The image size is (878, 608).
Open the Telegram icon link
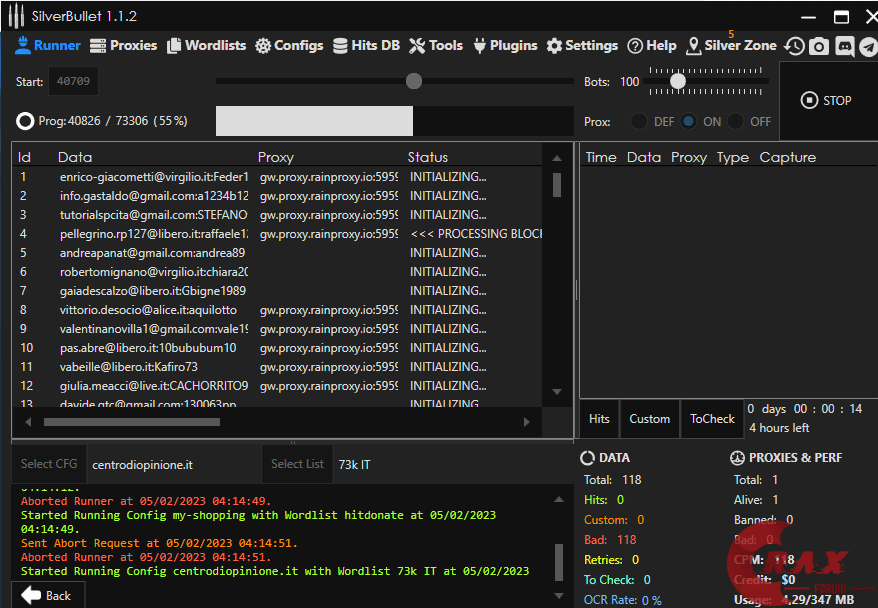click(867, 46)
